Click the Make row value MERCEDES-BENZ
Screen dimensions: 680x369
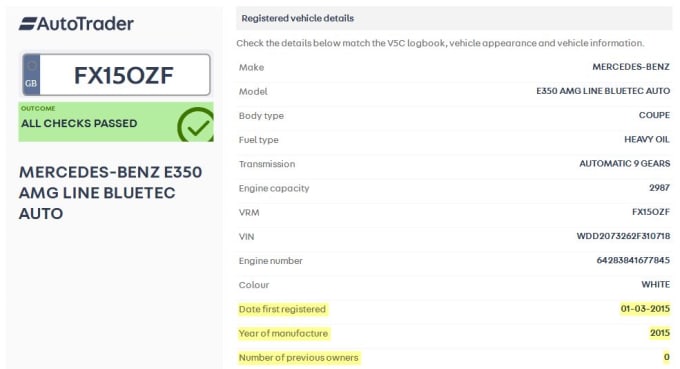tap(631, 67)
